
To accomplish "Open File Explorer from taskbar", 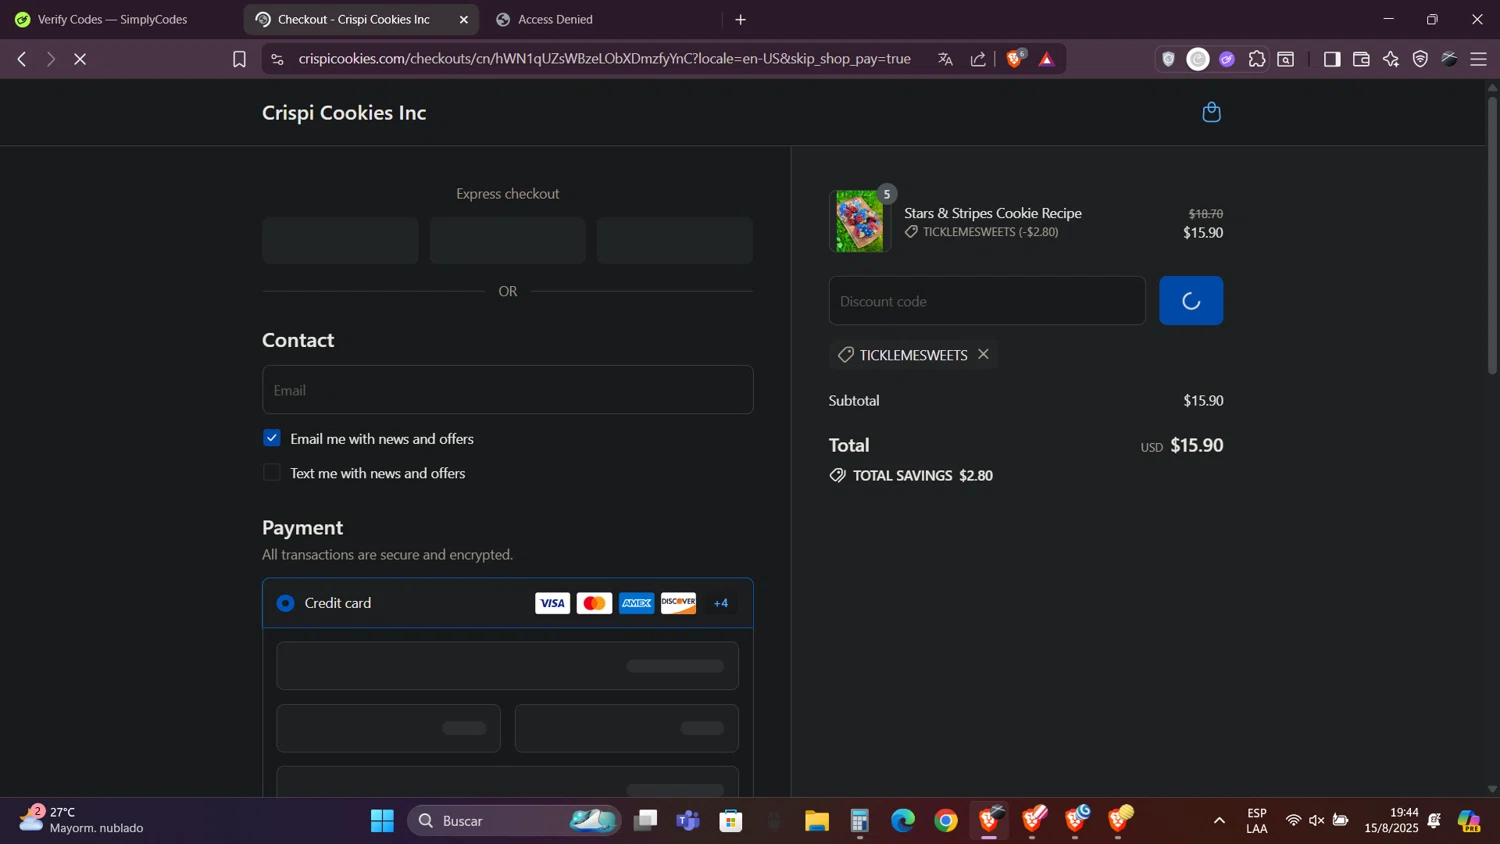I will point(817,821).
